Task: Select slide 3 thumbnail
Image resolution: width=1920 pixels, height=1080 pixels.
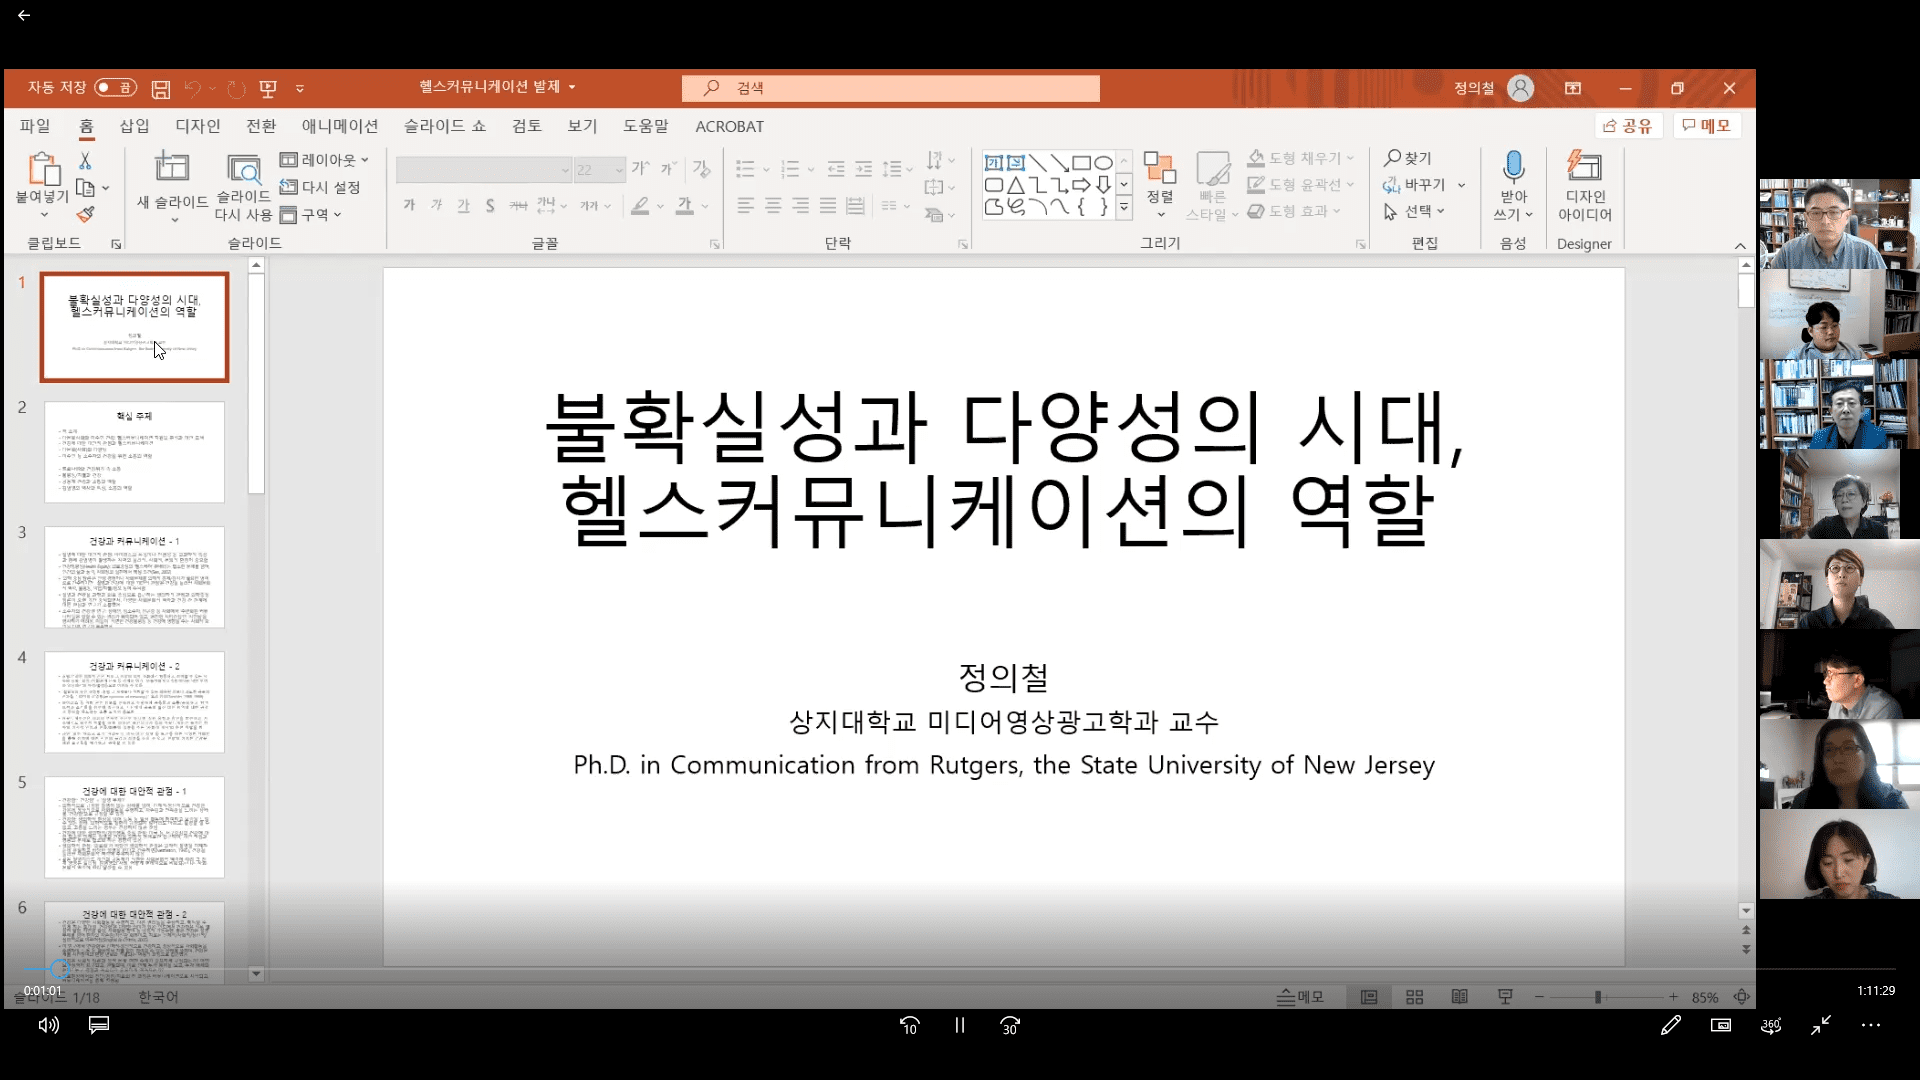Action: coord(134,577)
